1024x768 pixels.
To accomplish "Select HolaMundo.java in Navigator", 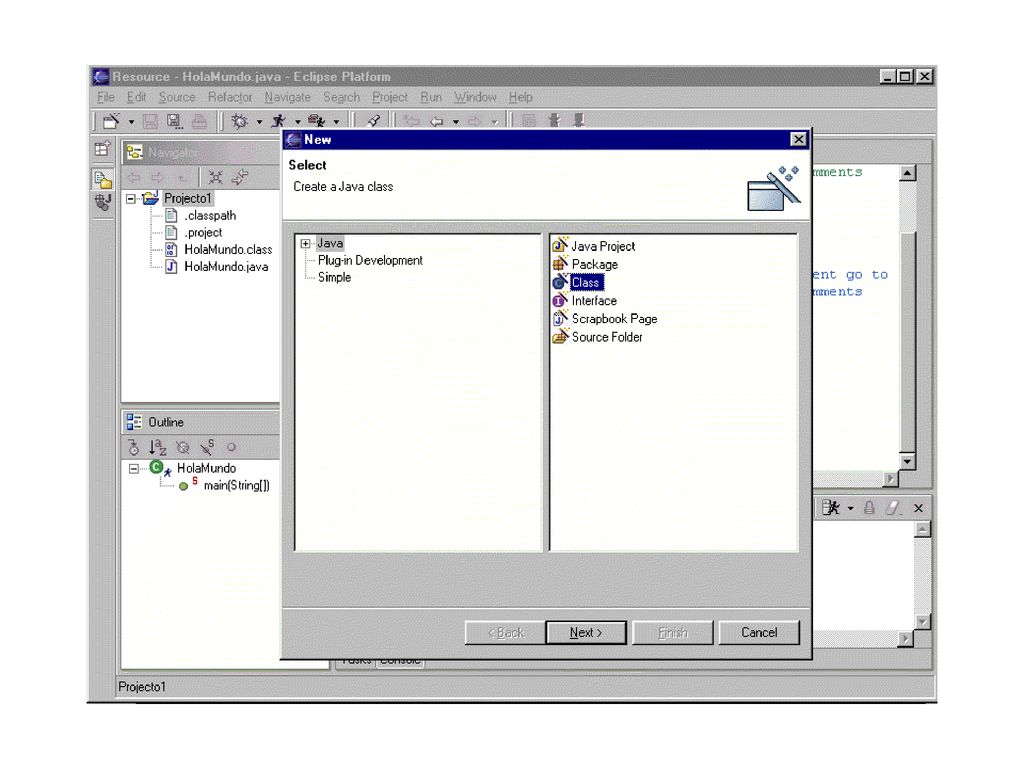I will coord(226,266).
